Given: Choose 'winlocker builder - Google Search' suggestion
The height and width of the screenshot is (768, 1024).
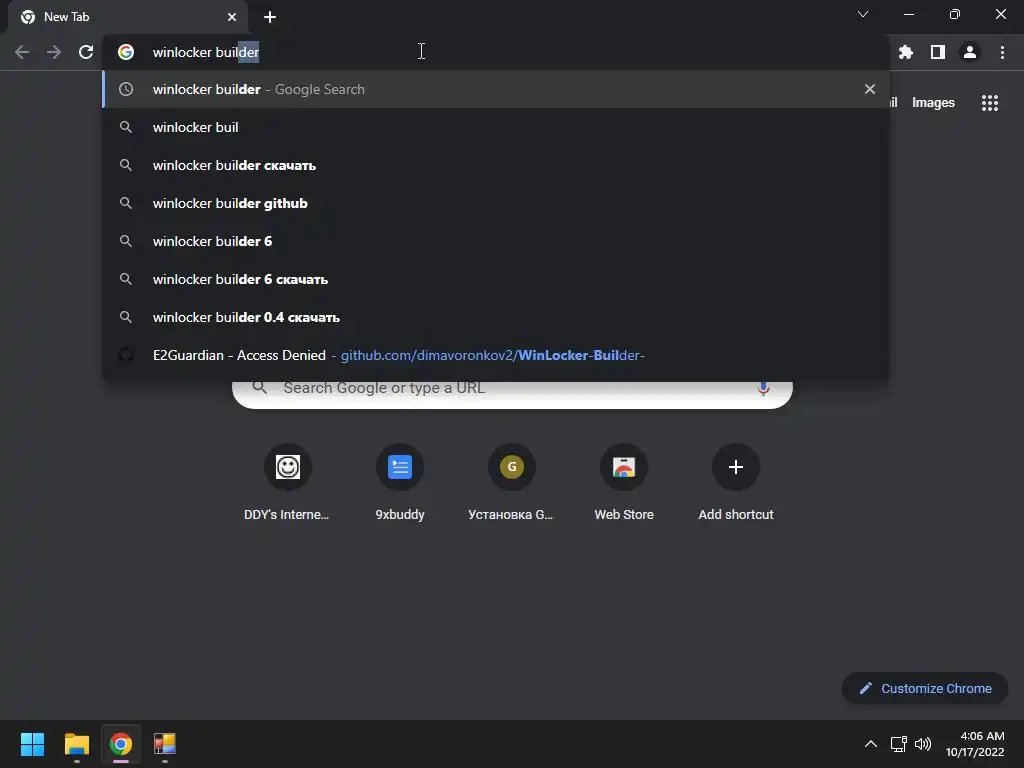Looking at the screenshot, I should pos(496,89).
